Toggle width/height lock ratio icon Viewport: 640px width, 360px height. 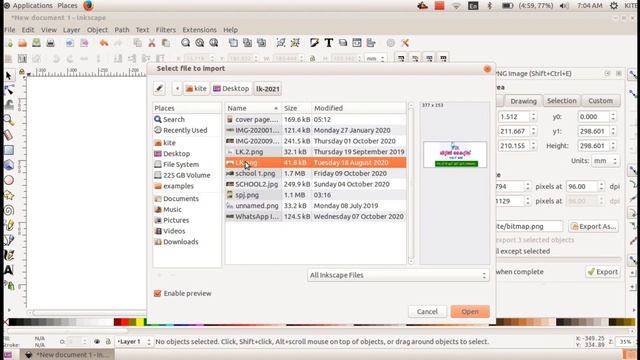(x=313, y=59)
